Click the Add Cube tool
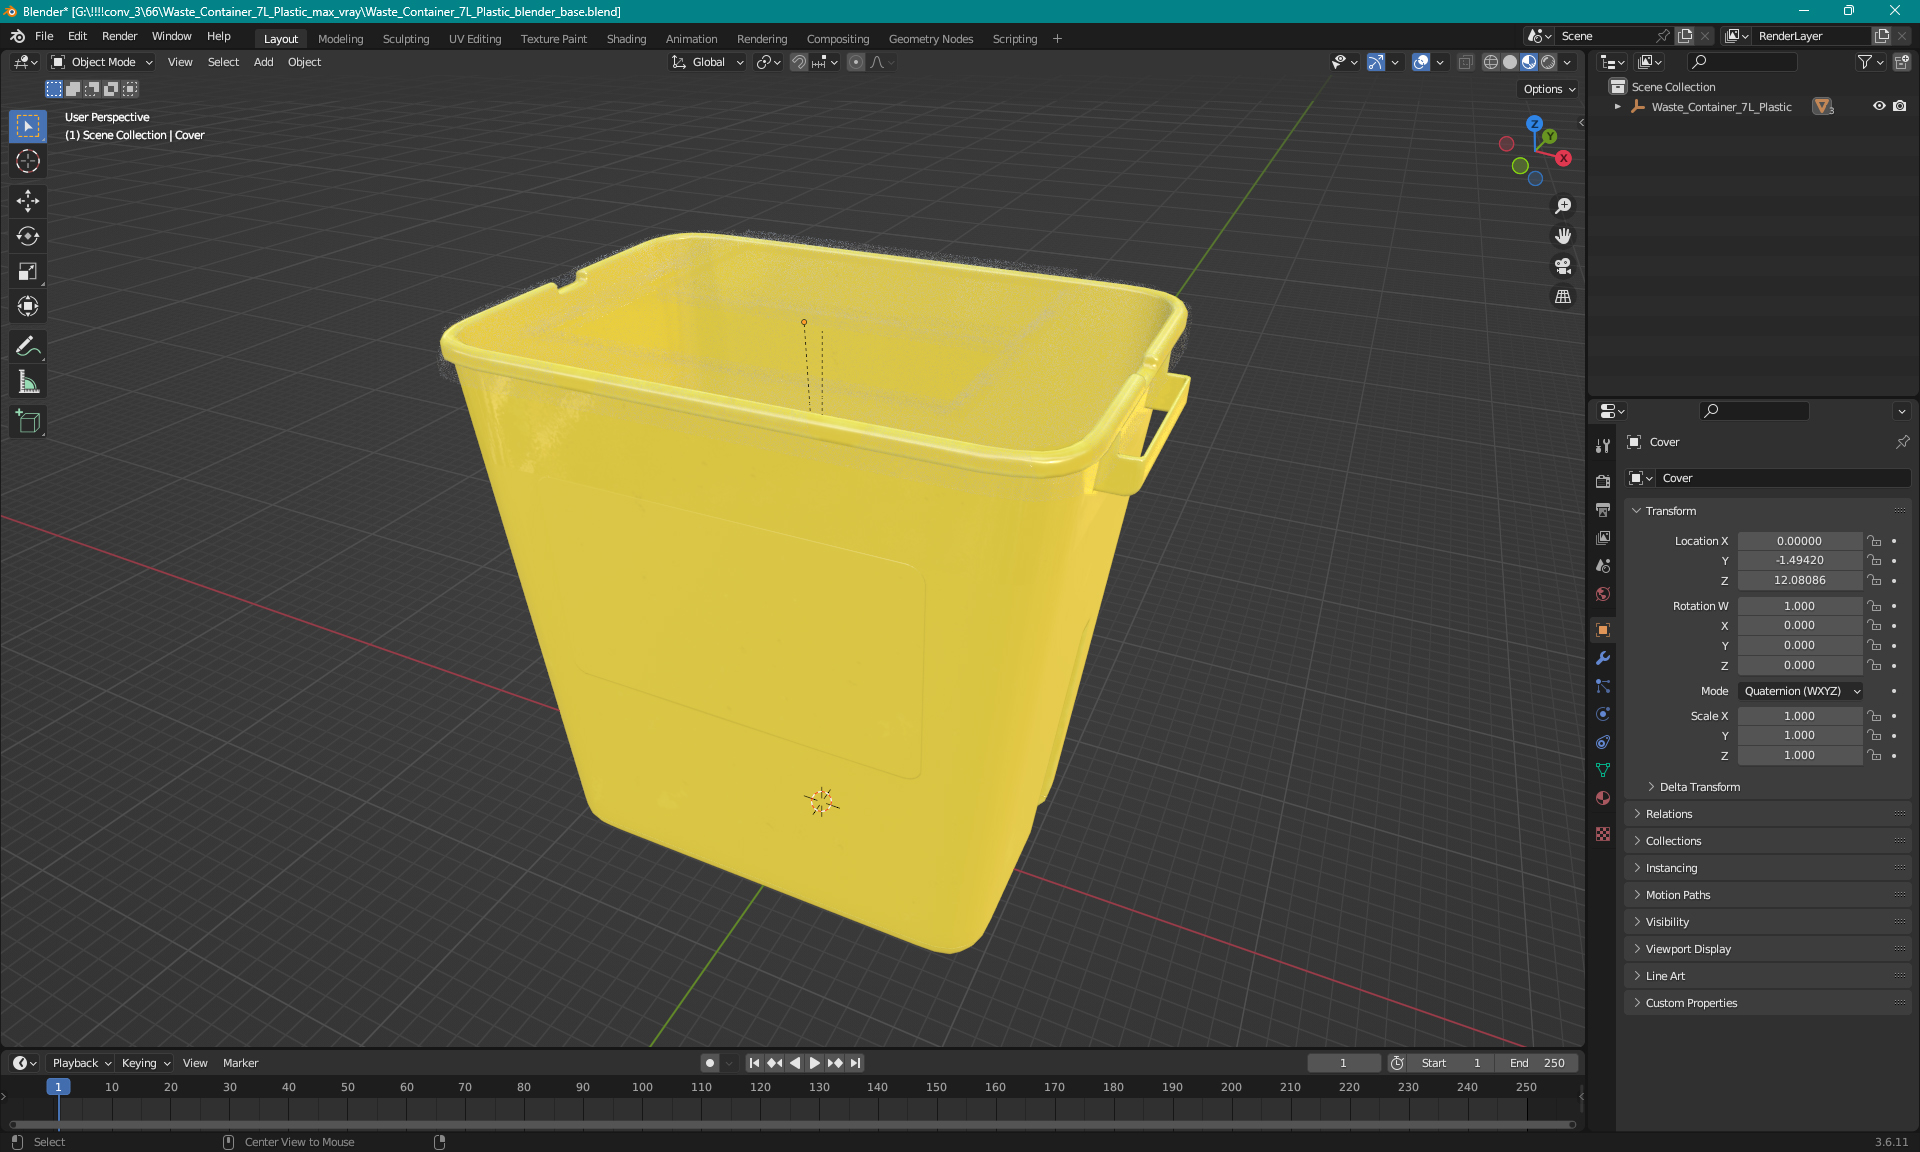Screen dimensions: 1920x1152 [28, 422]
